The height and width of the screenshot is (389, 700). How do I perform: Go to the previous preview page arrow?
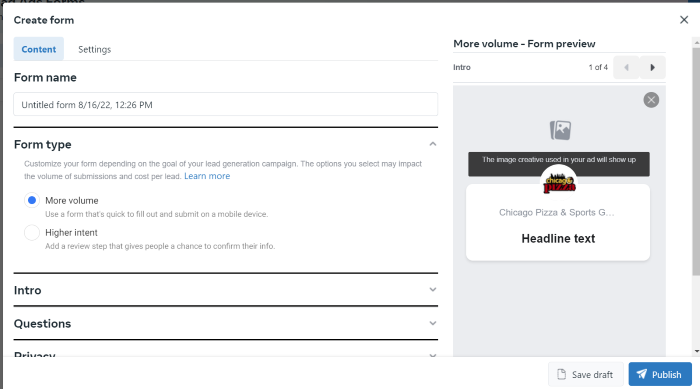tap(626, 67)
